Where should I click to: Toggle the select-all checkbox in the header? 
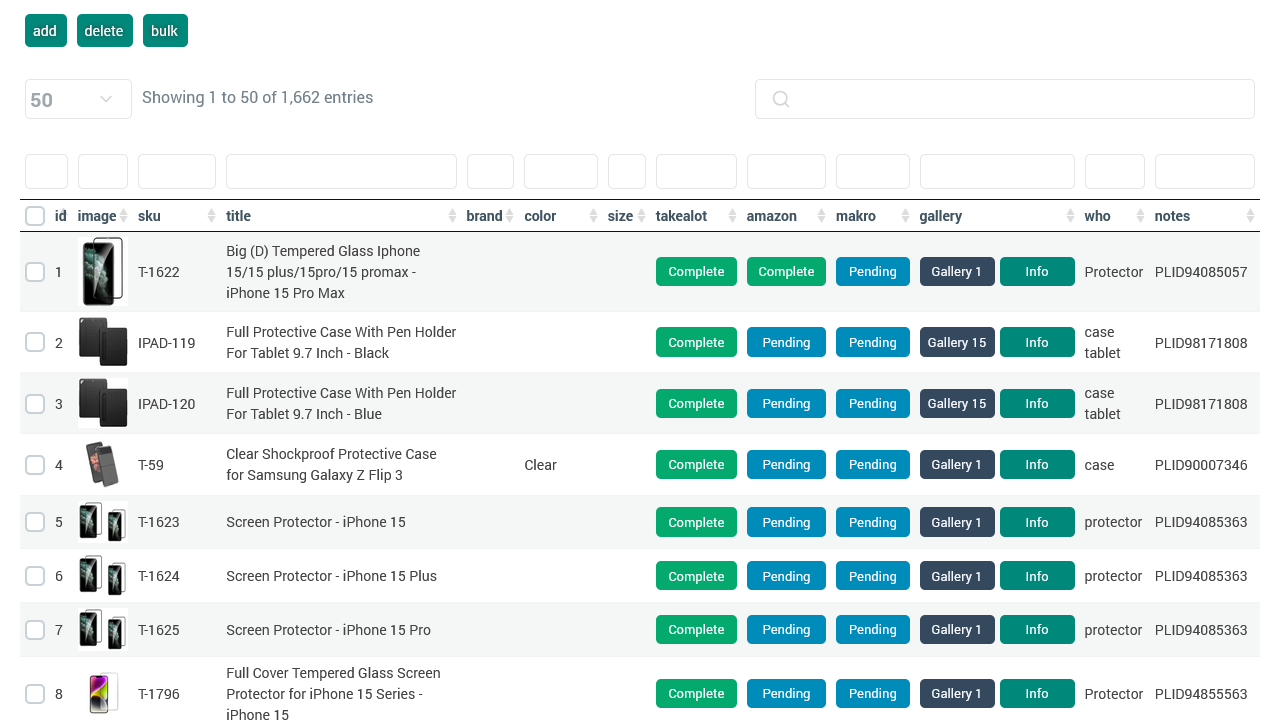coord(35,215)
